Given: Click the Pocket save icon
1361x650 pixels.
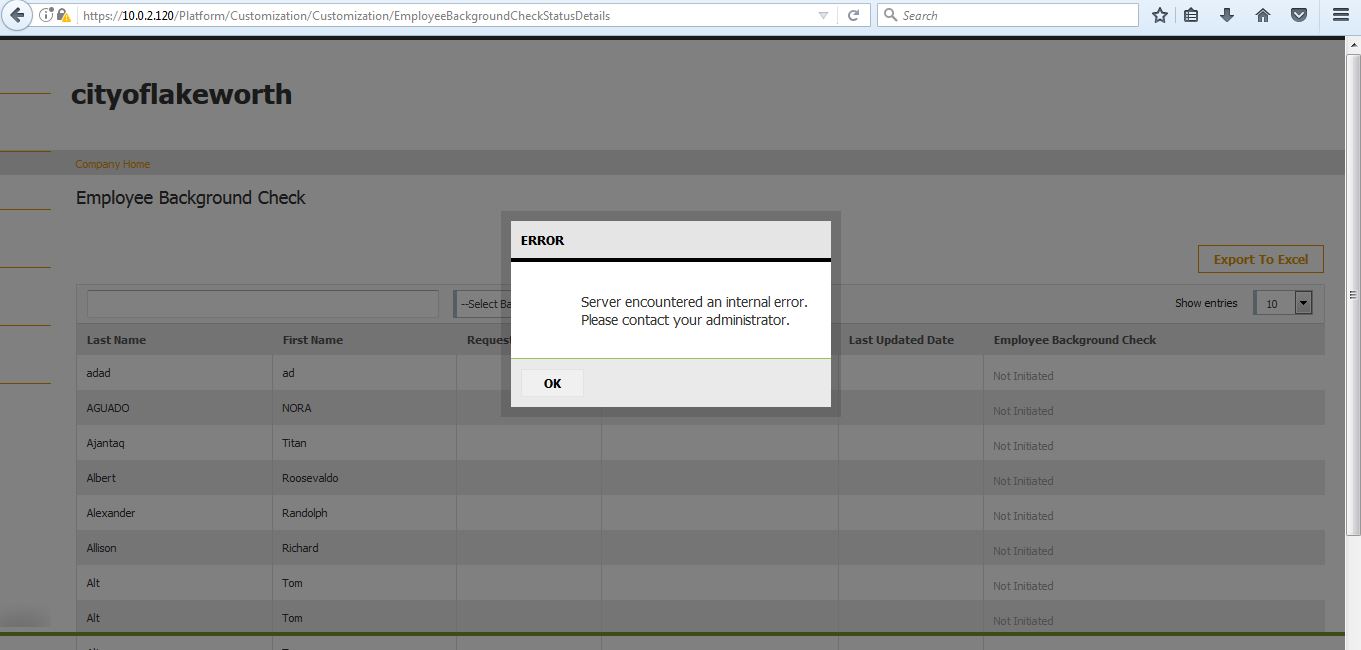Looking at the screenshot, I should coord(1298,15).
